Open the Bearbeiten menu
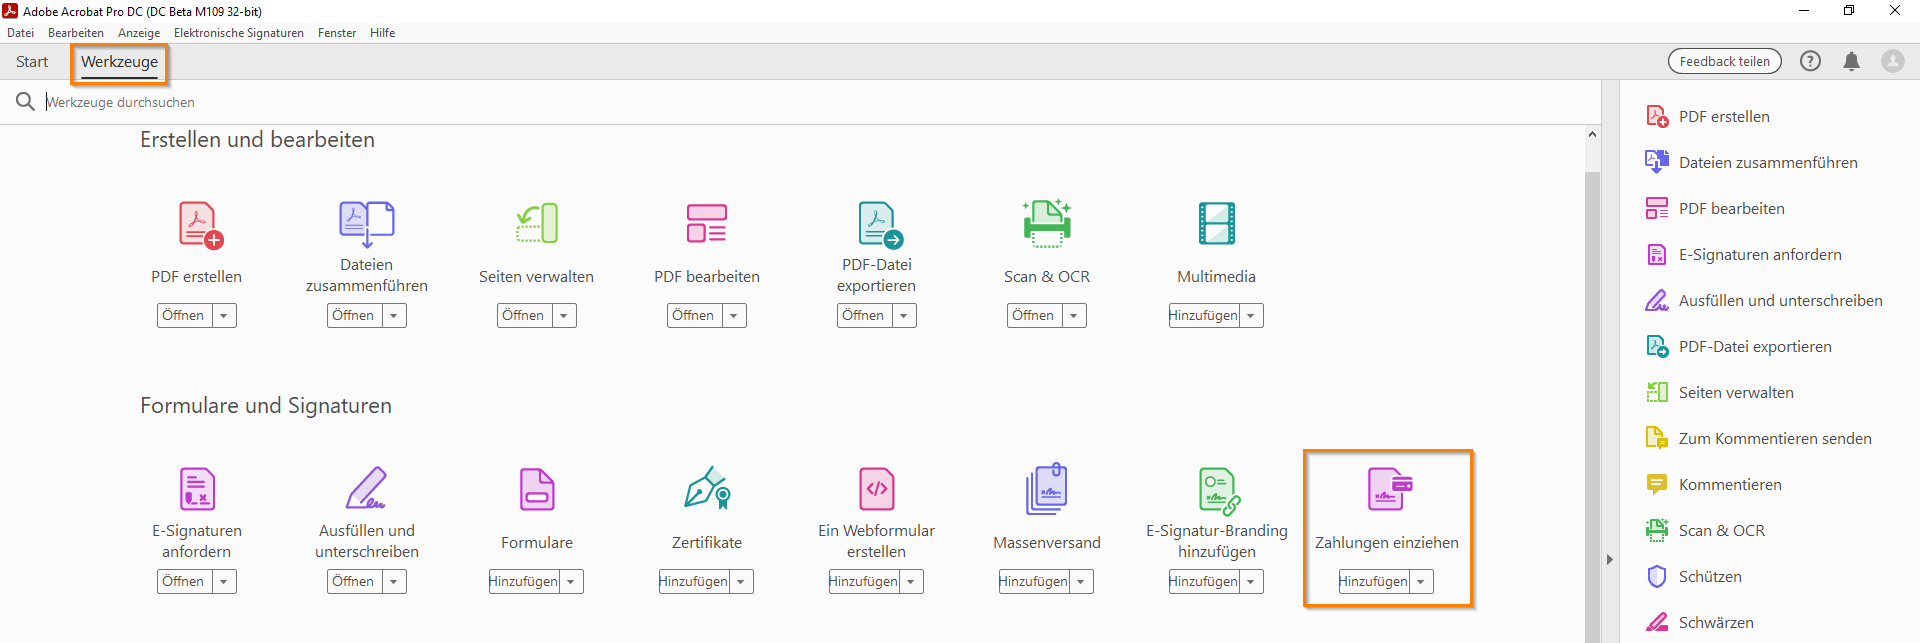This screenshot has height=643, width=1920. (x=76, y=33)
